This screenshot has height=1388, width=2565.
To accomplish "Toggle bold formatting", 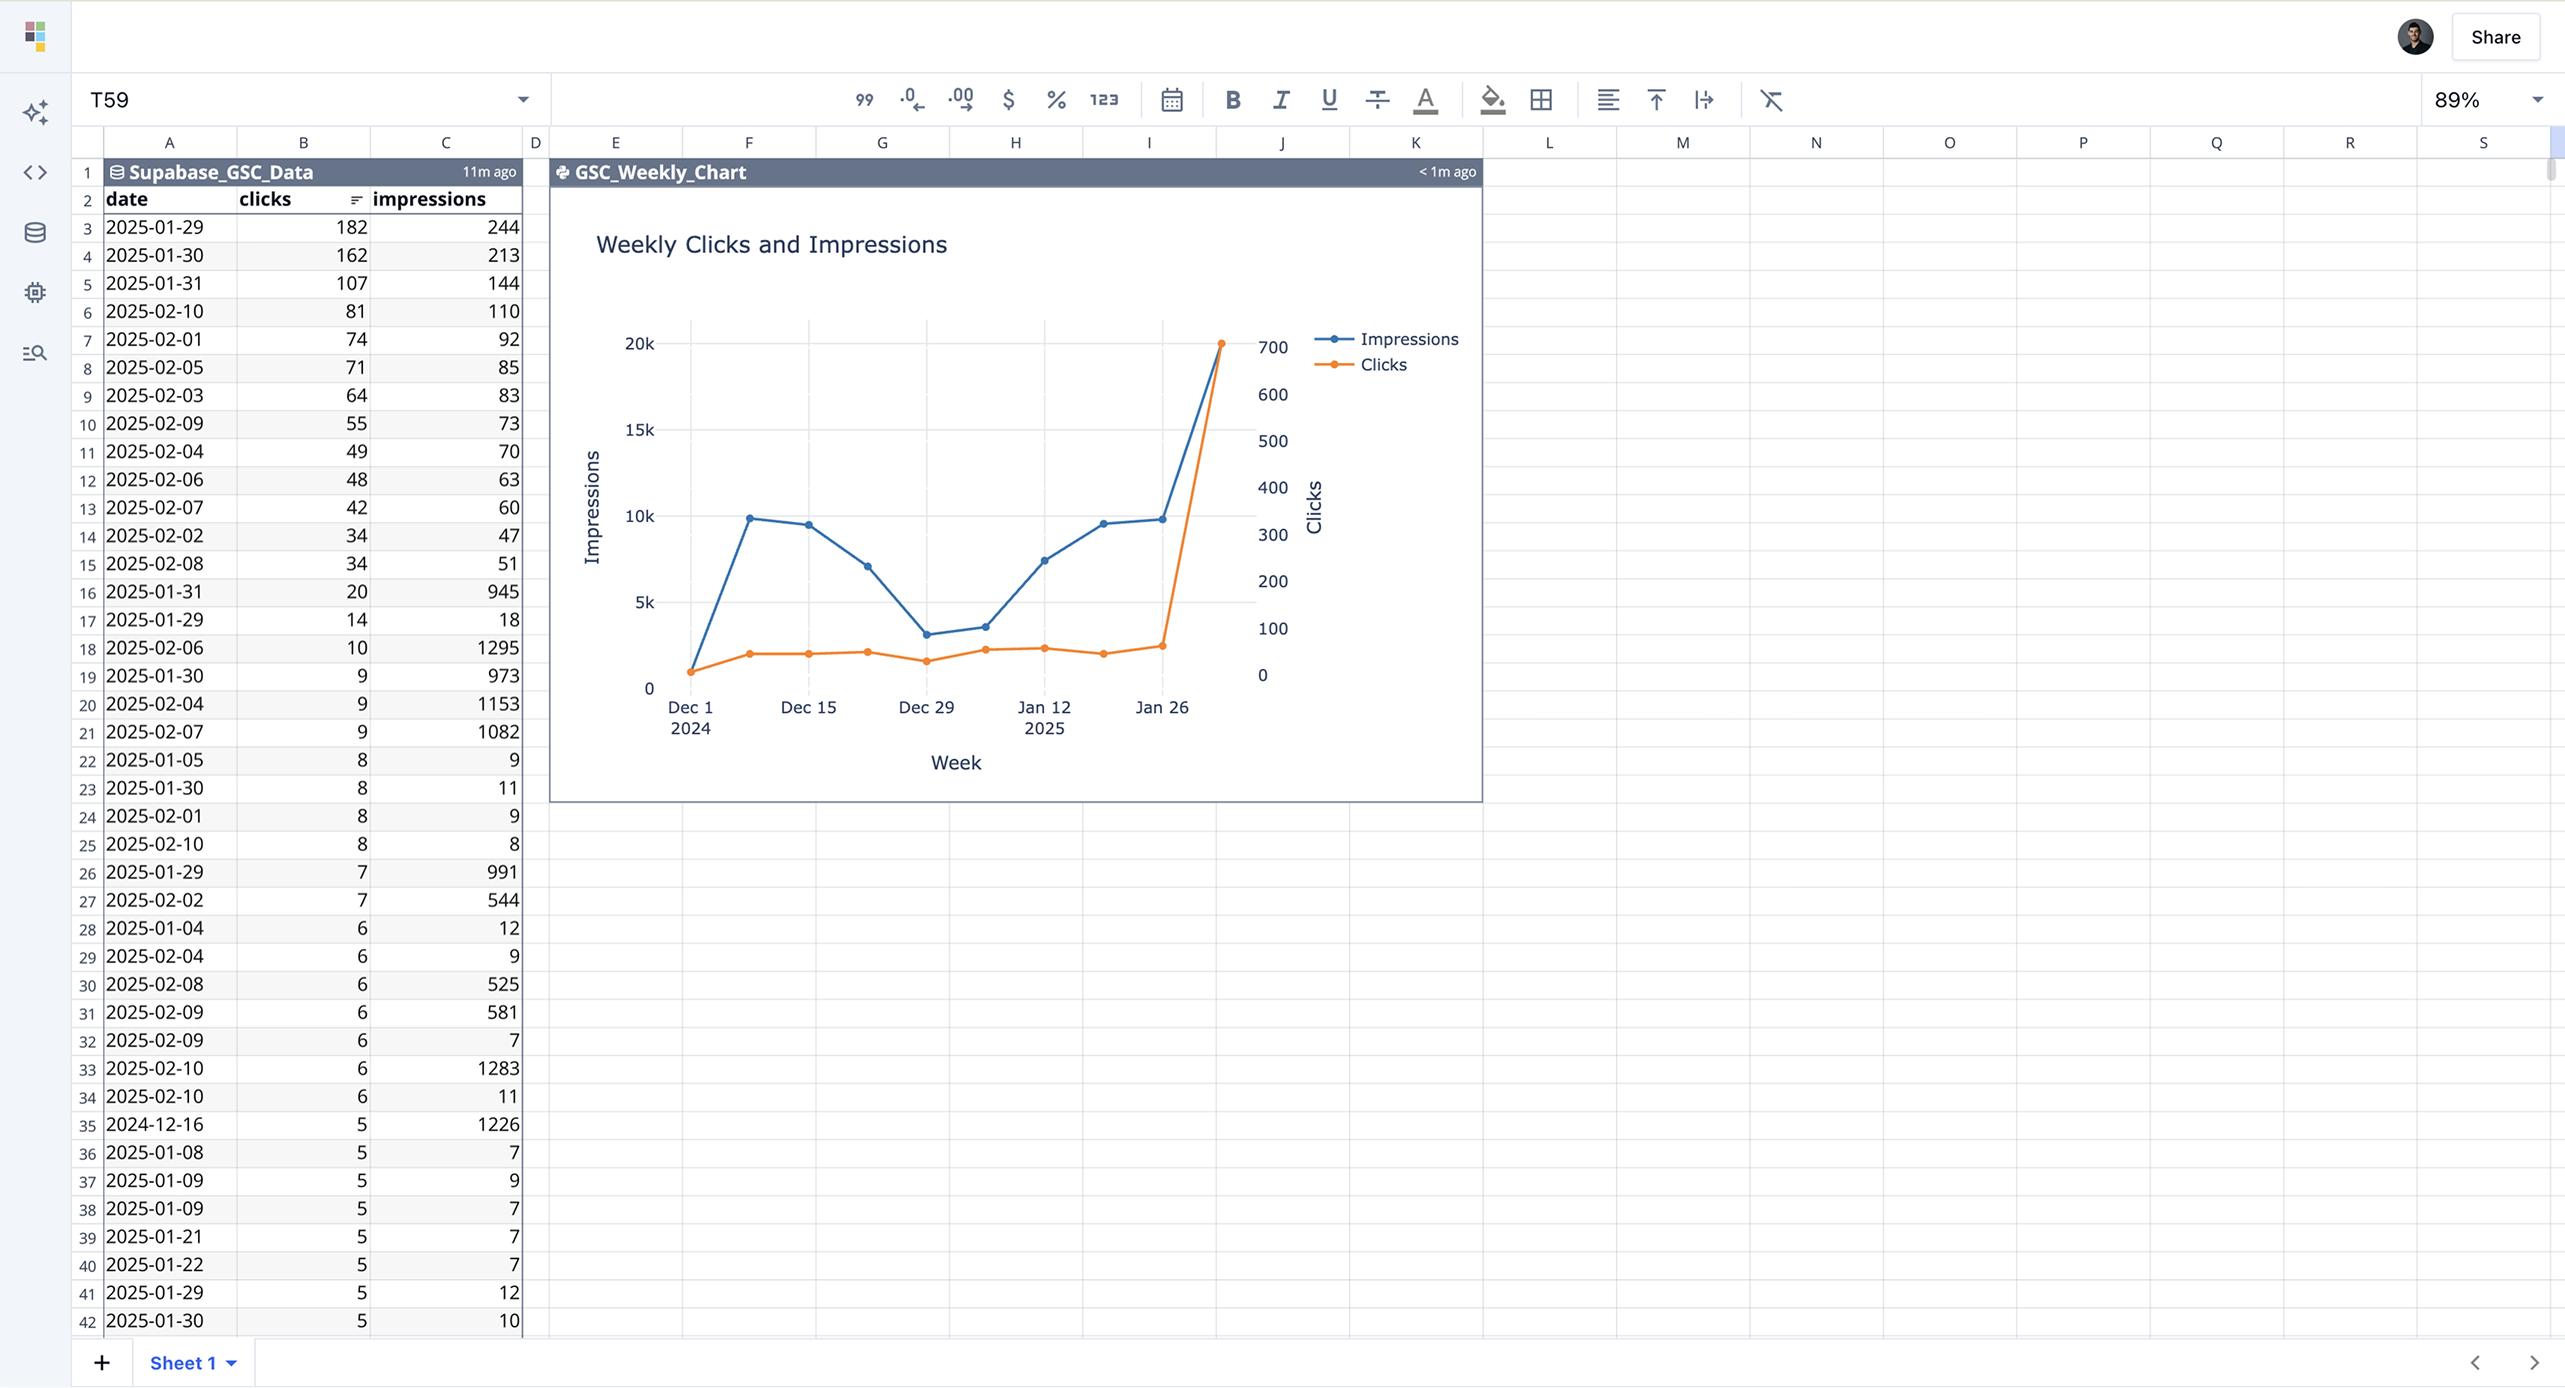I will (x=1233, y=100).
